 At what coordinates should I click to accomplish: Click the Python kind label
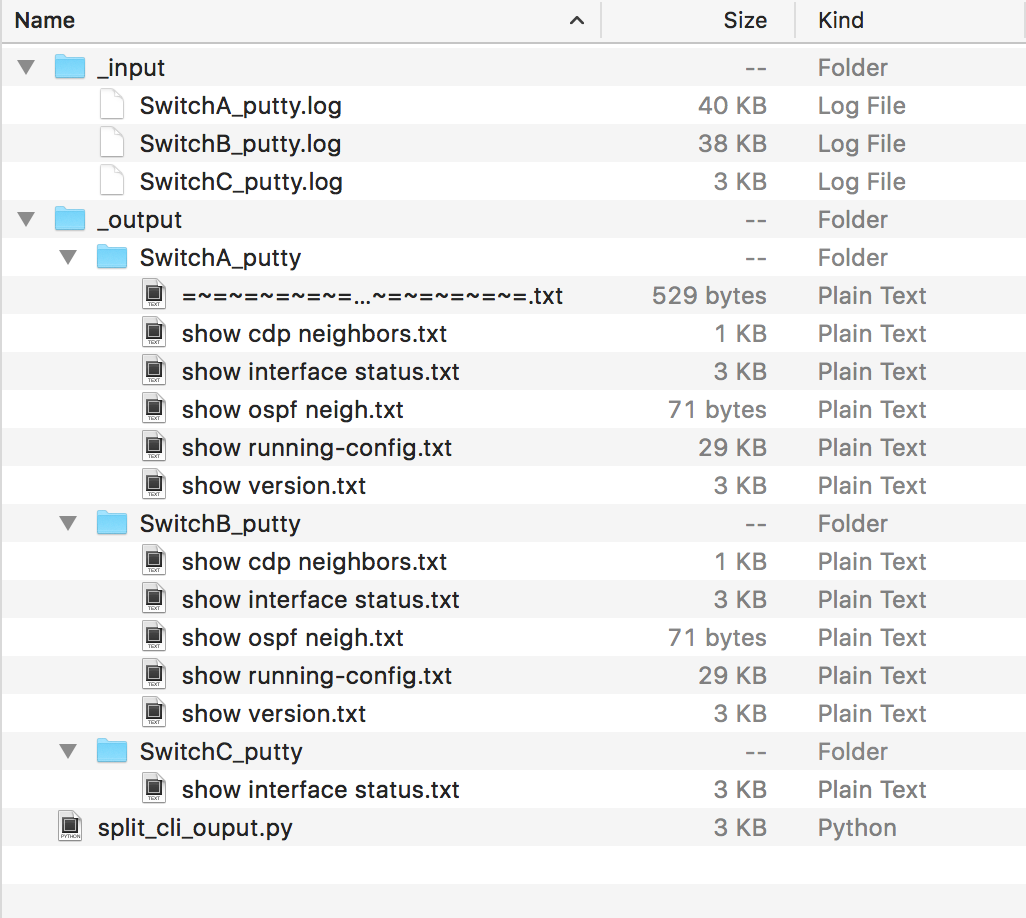pyautogui.click(x=857, y=828)
